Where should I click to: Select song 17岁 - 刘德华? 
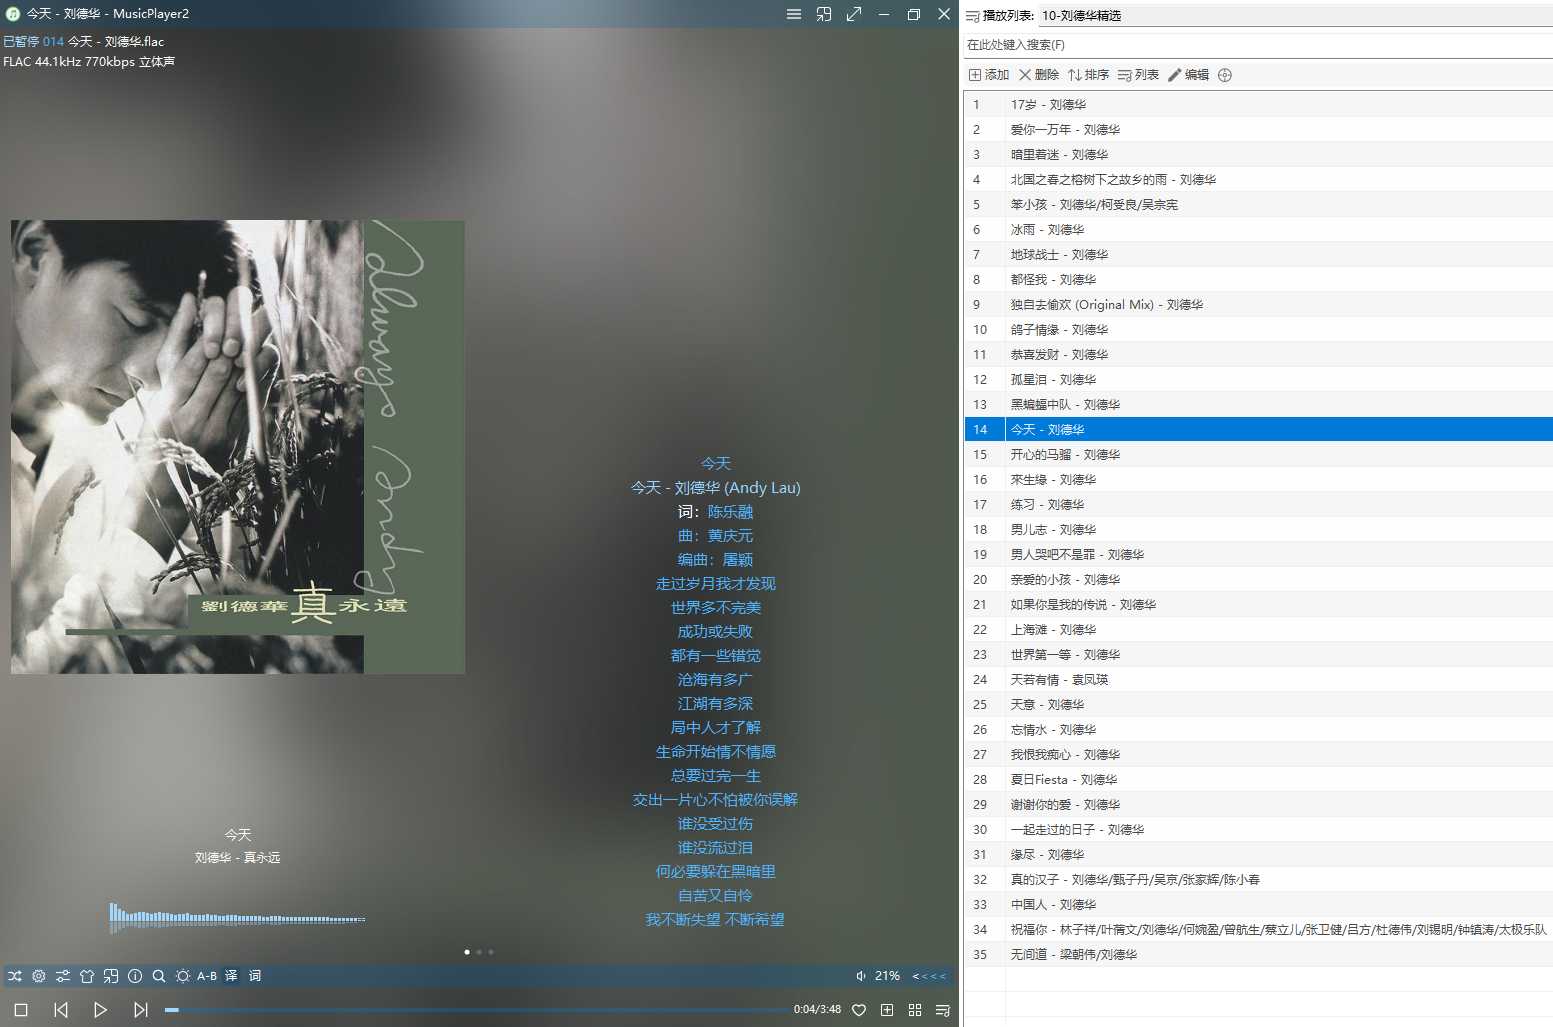[1258, 104]
